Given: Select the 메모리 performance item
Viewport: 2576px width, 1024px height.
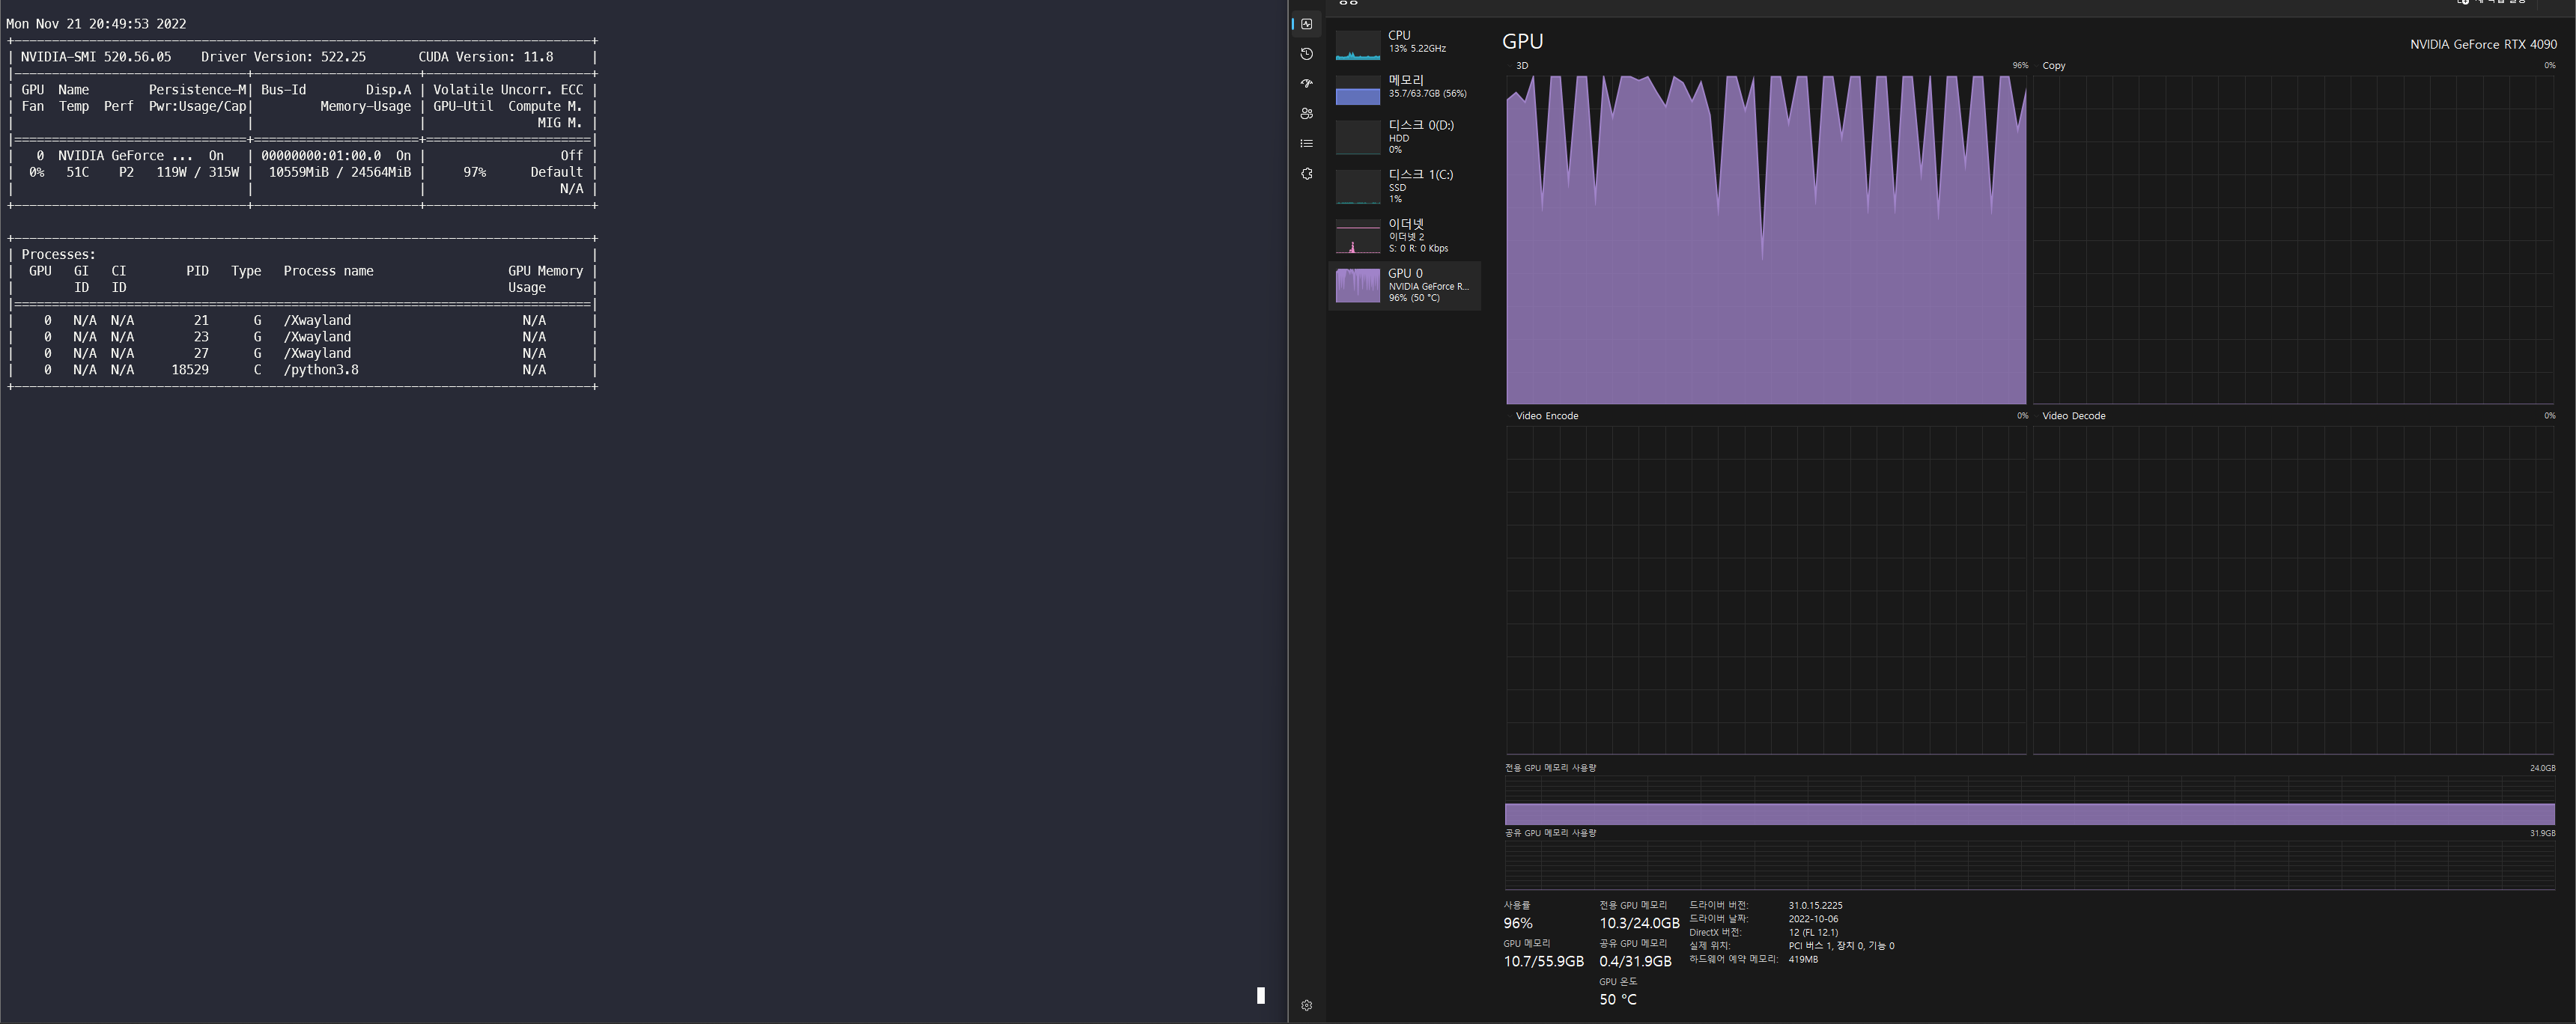Looking at the screenshot, I should pyautogui.click(x=1405, y=88).
